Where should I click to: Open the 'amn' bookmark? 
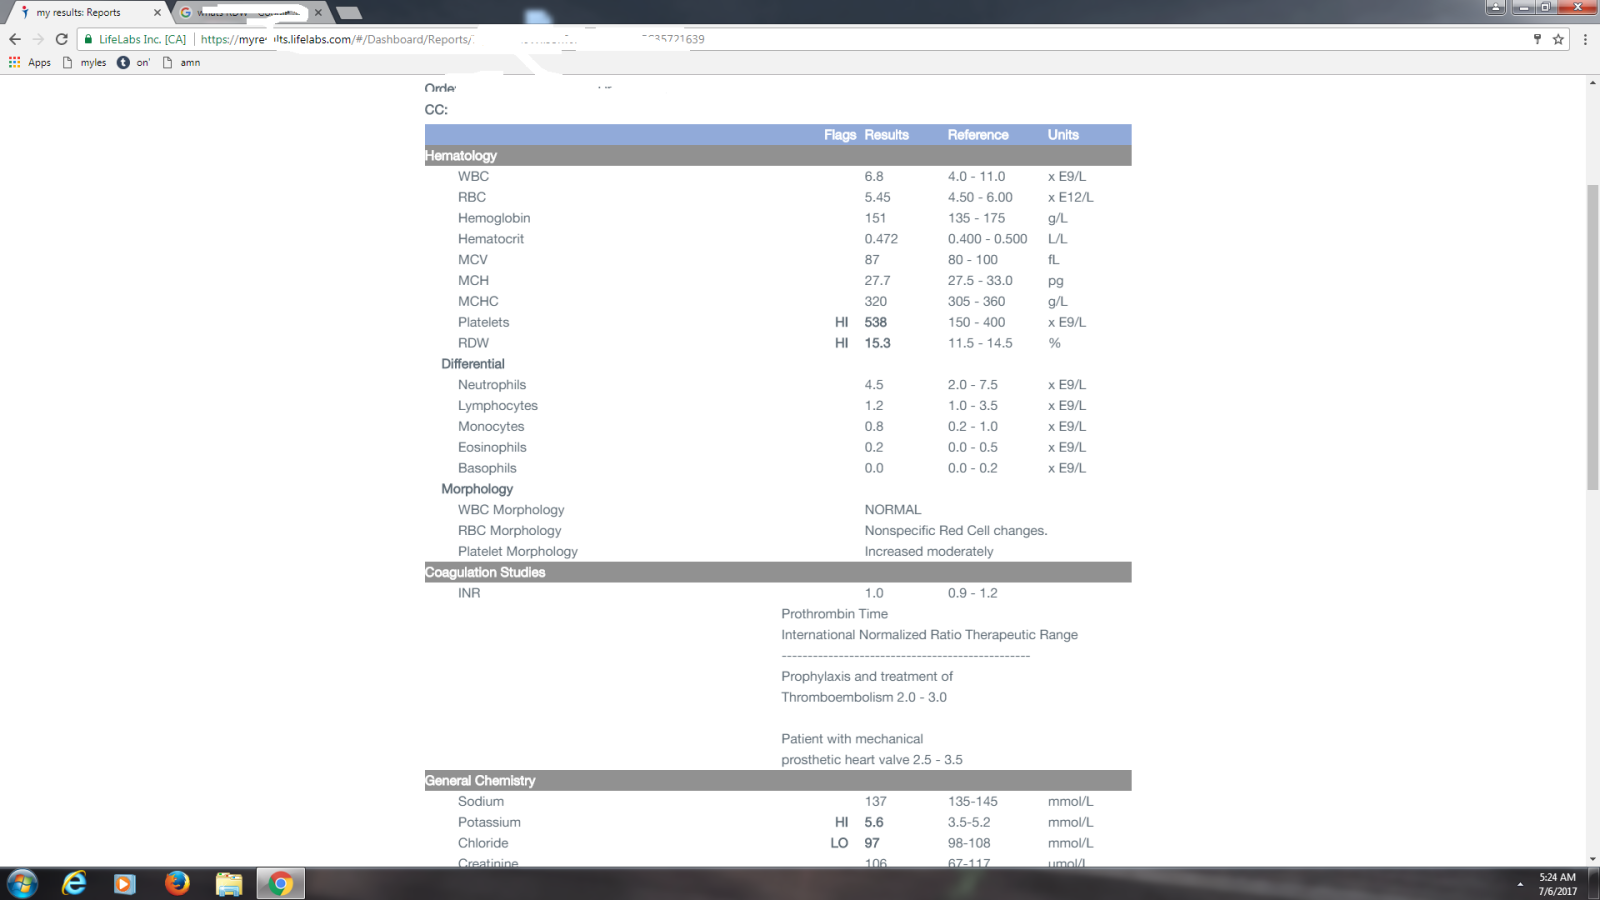point(182,62)
